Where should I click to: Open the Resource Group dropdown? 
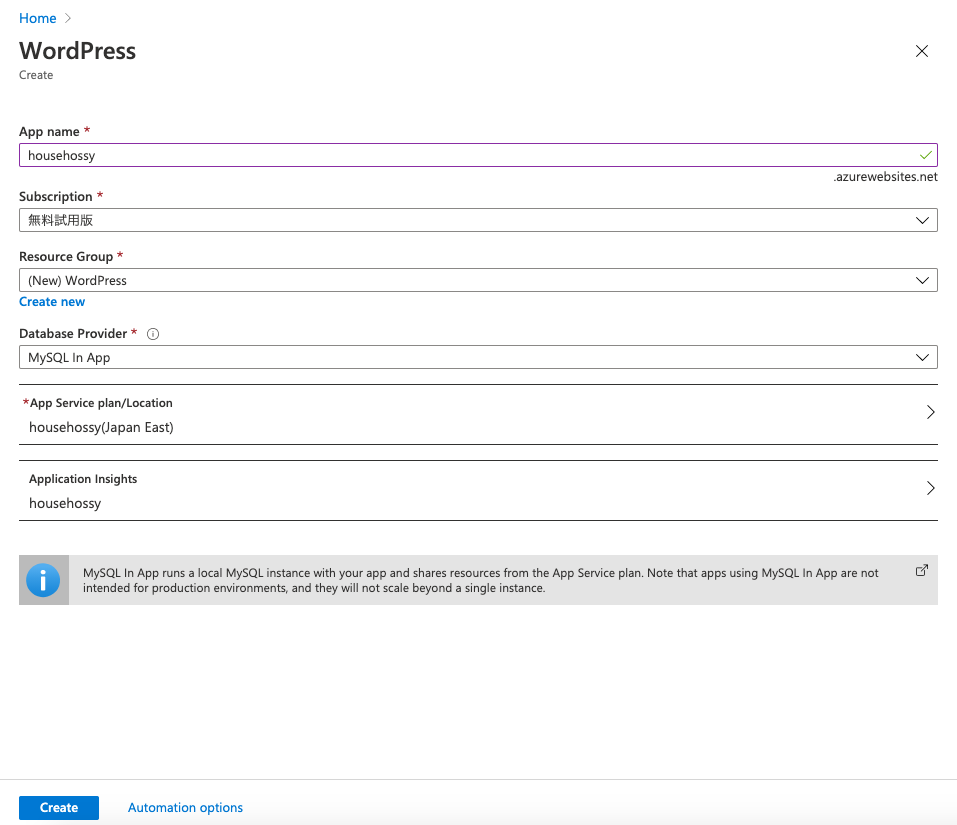(x=478, y=280)
